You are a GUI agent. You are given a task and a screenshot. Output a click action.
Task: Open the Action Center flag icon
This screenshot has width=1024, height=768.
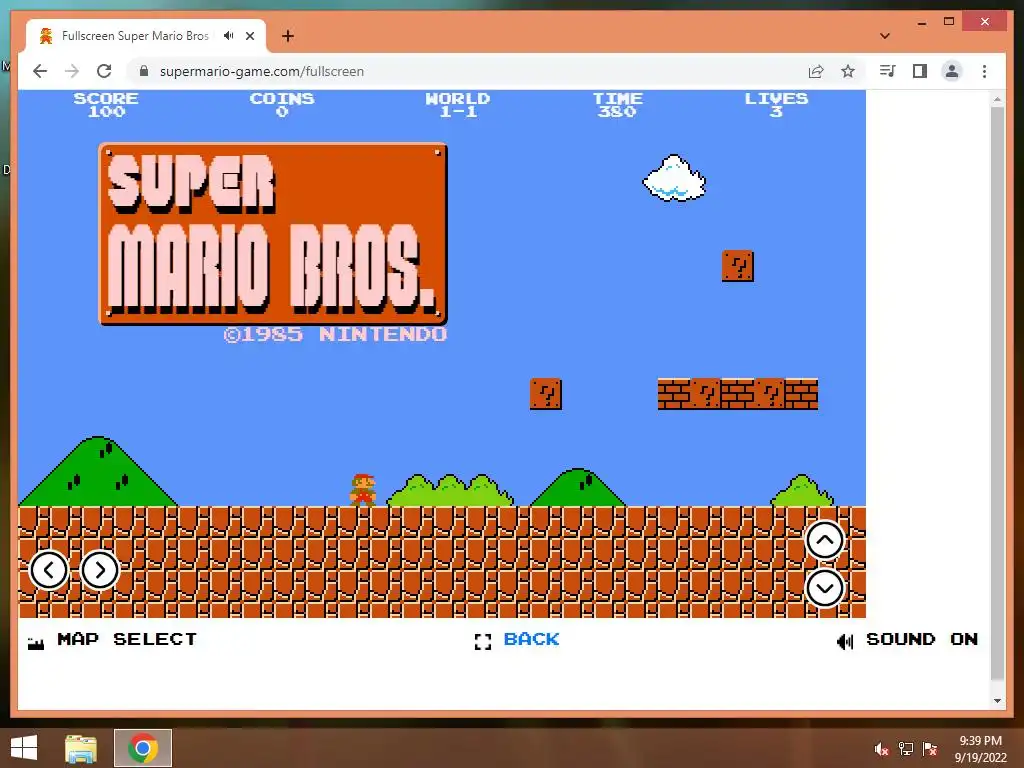click(929, 749)
